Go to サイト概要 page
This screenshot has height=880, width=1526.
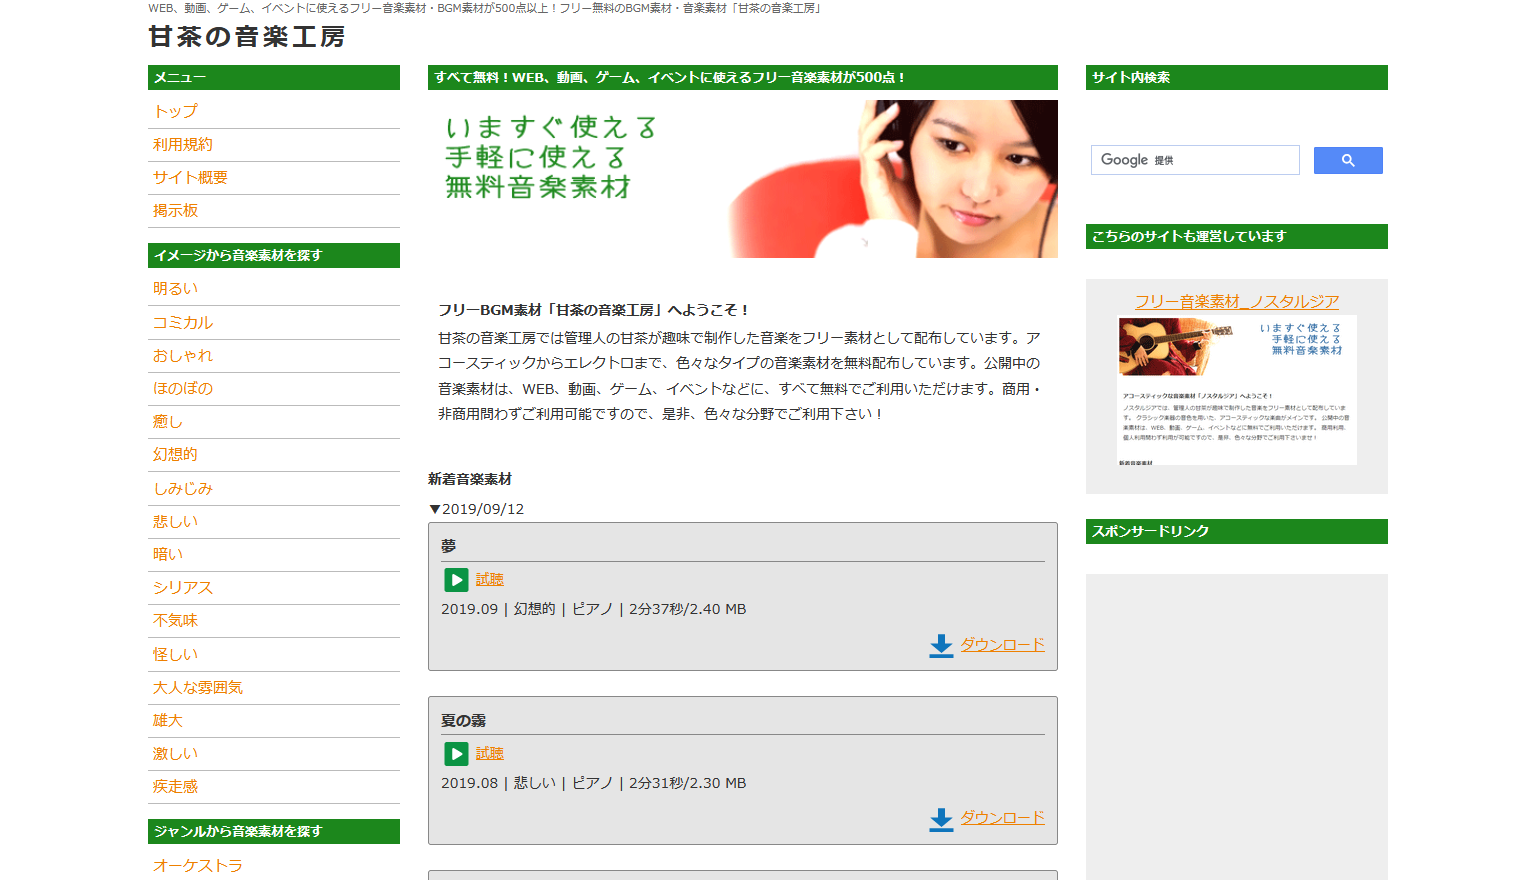(x=190, y=178)
